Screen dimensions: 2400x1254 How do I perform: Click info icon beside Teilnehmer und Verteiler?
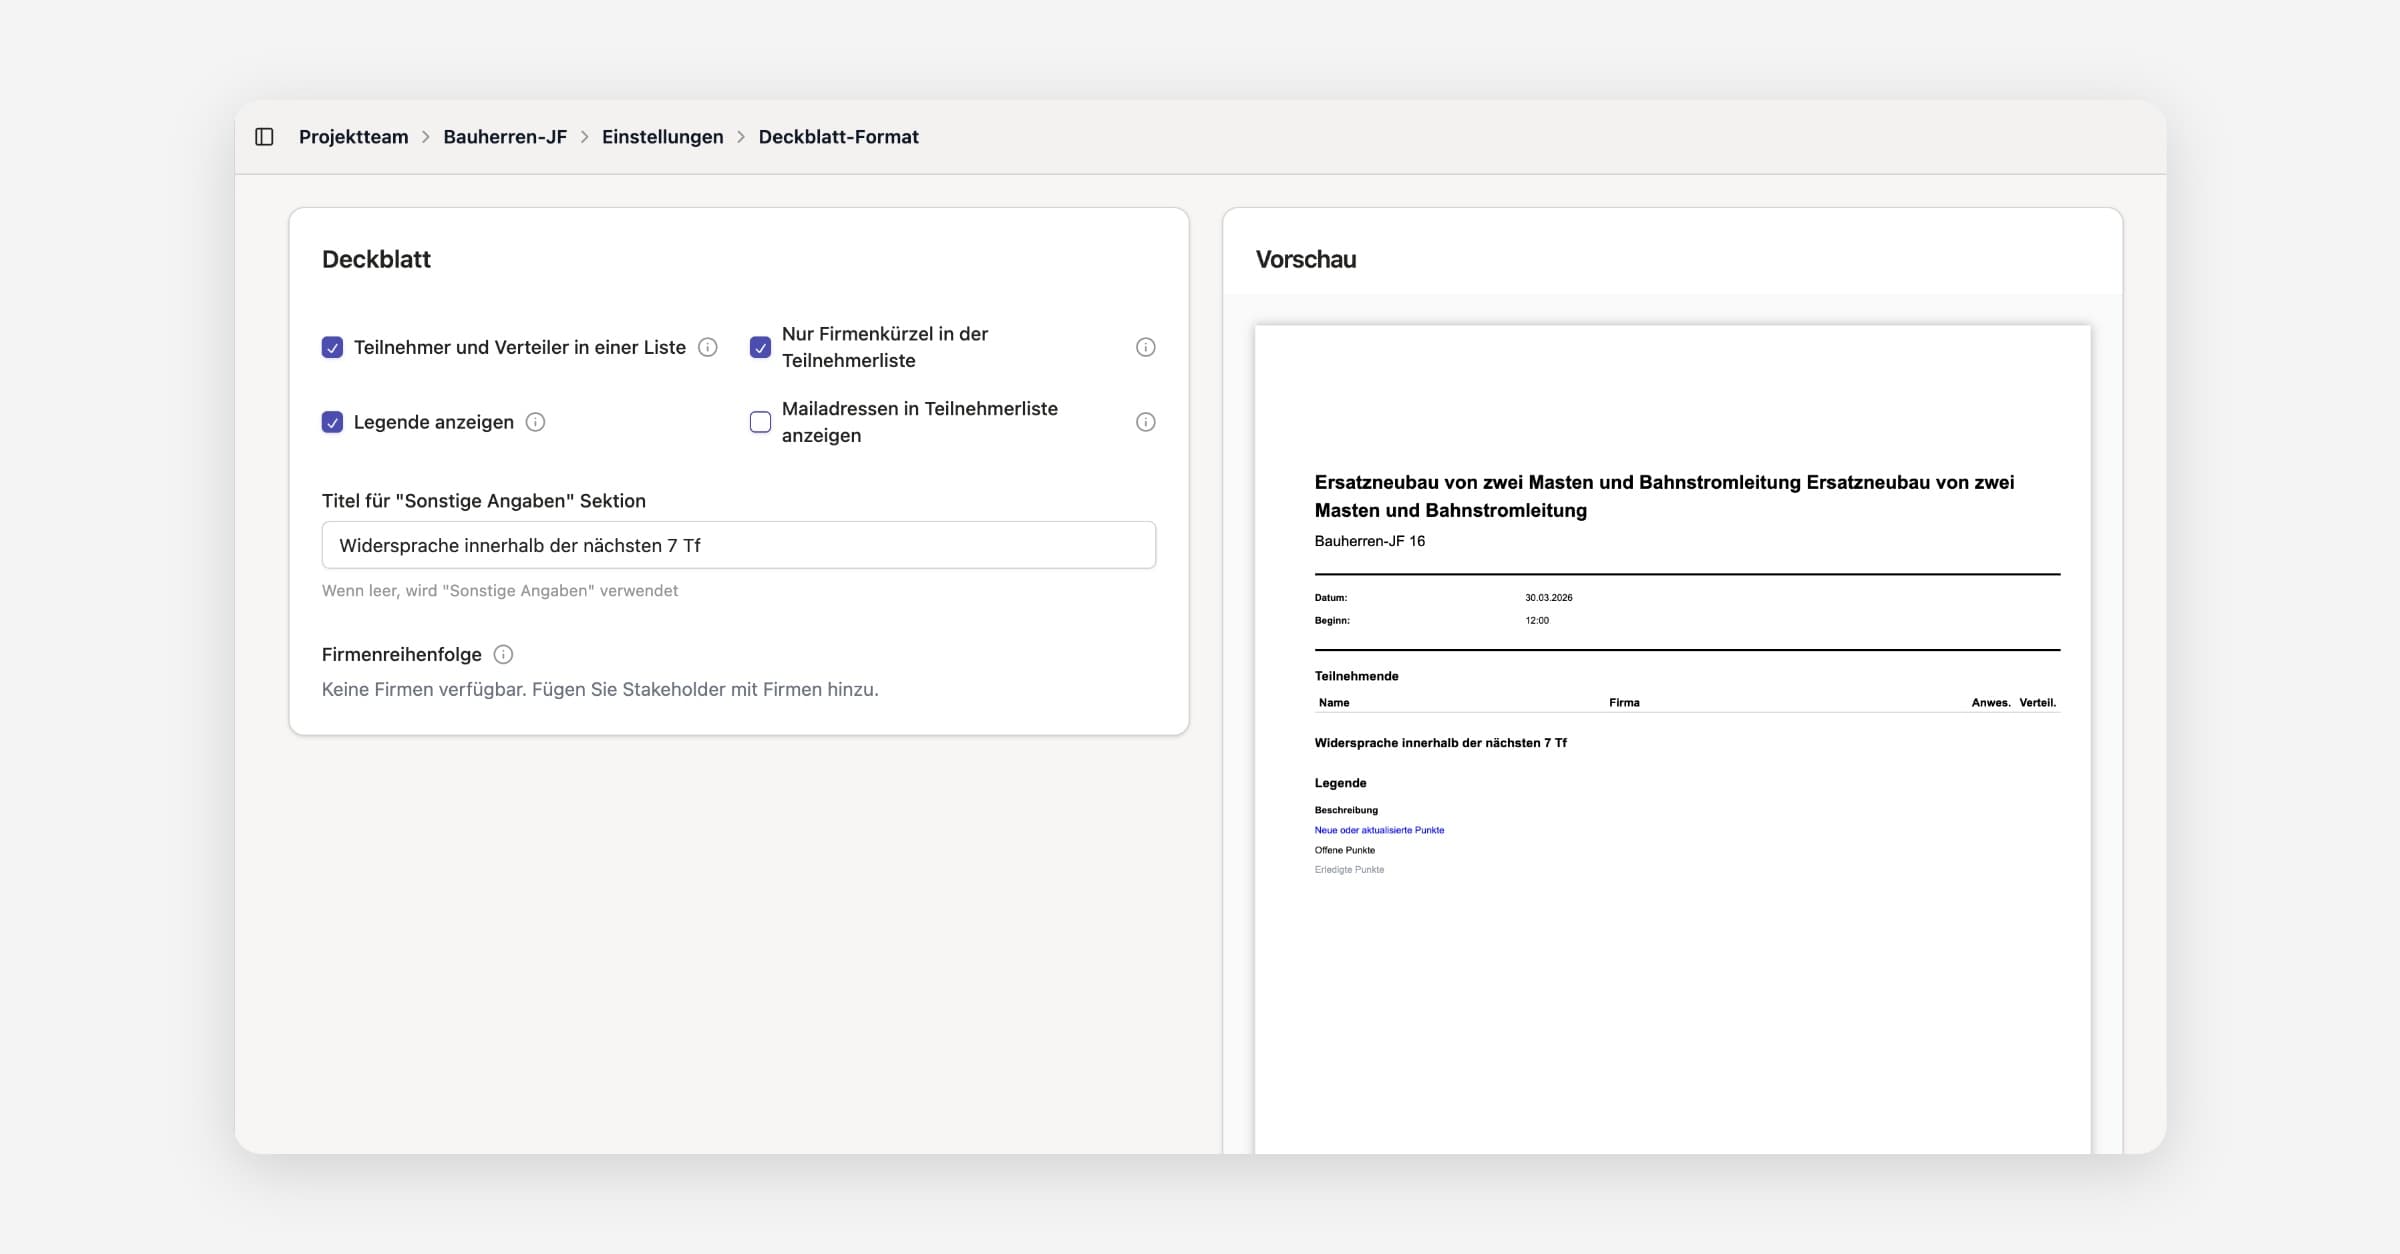[x=708, y=347]
